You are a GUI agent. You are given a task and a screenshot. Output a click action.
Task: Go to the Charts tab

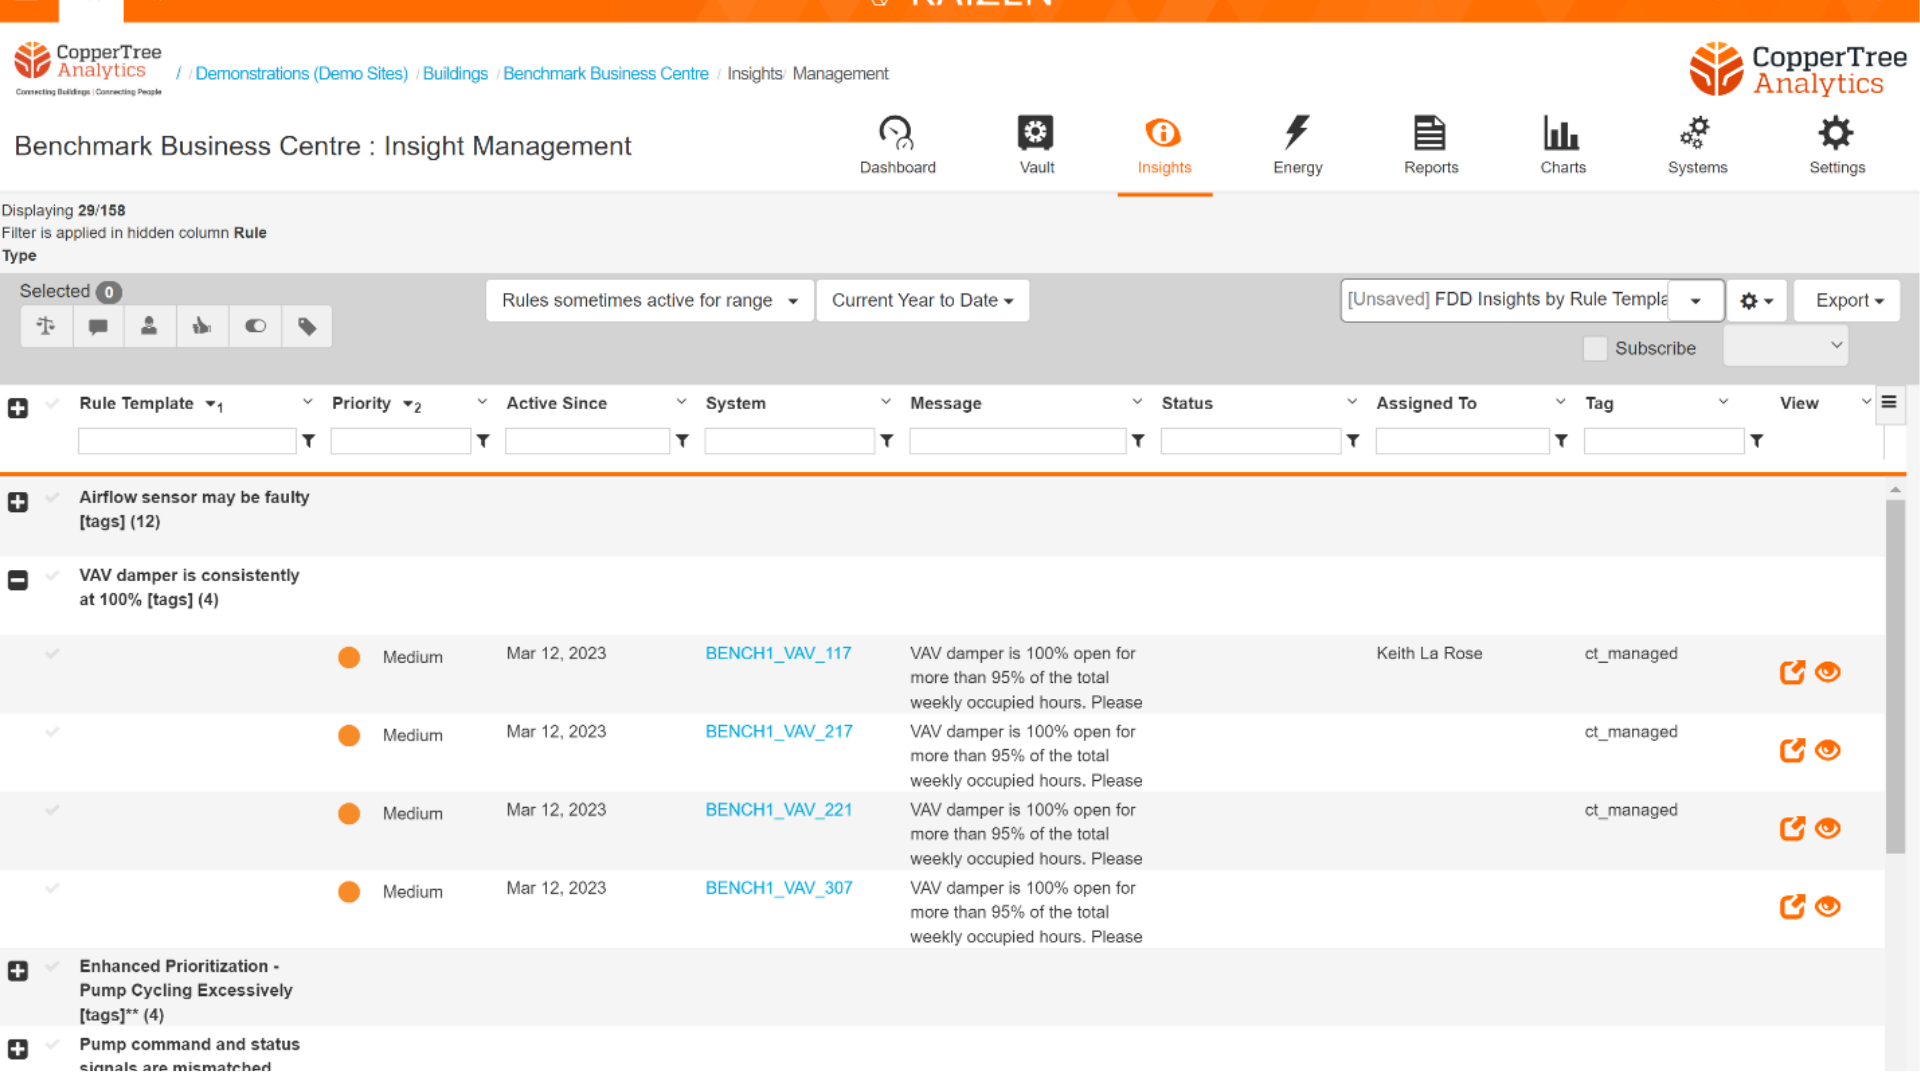[1562, 145]
